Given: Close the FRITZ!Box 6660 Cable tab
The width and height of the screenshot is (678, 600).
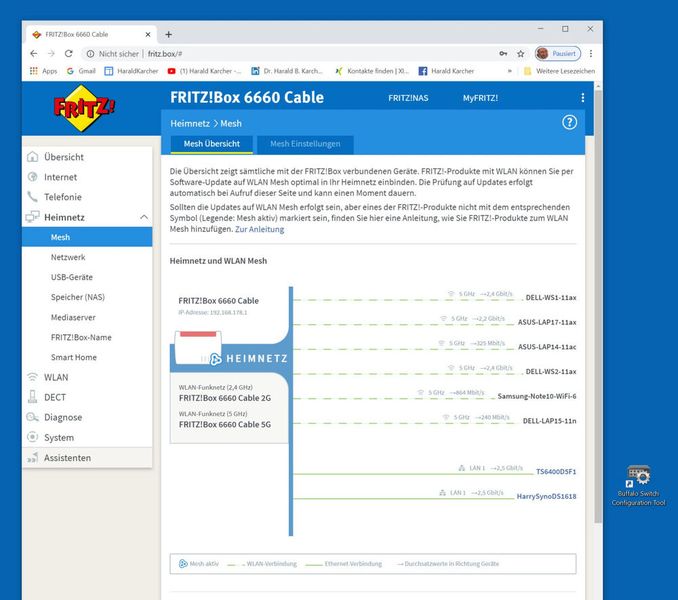Looking at the screenshot, I should coord(148,35).
